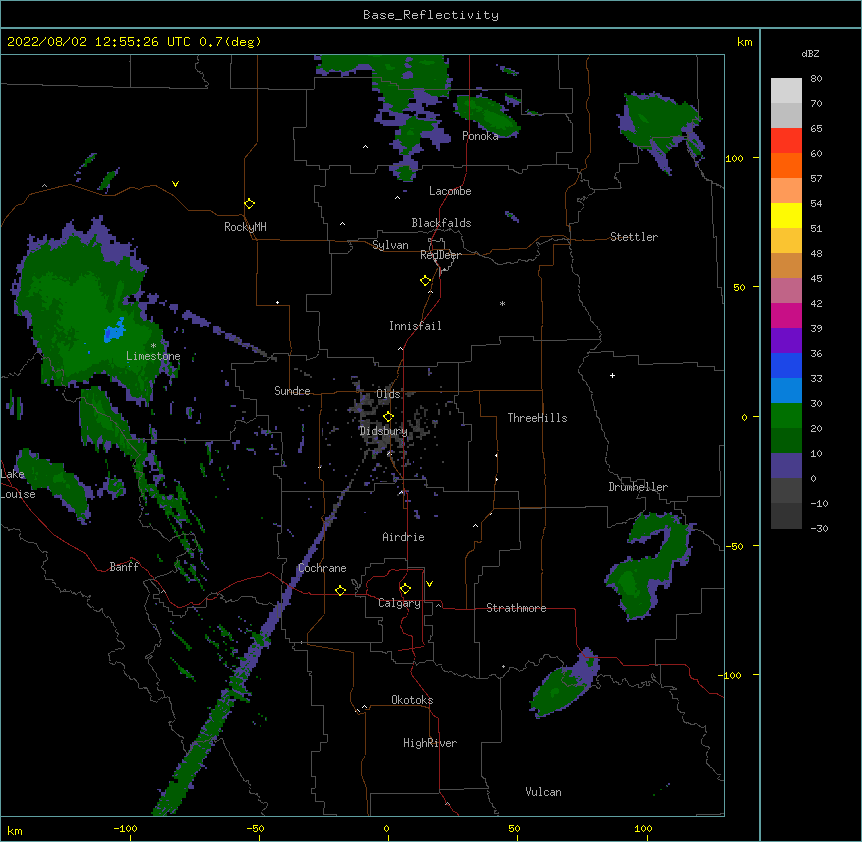Click the Okotoks label
Screen dimensions: 862x842
pyautogui.click(x=412, y=700)
